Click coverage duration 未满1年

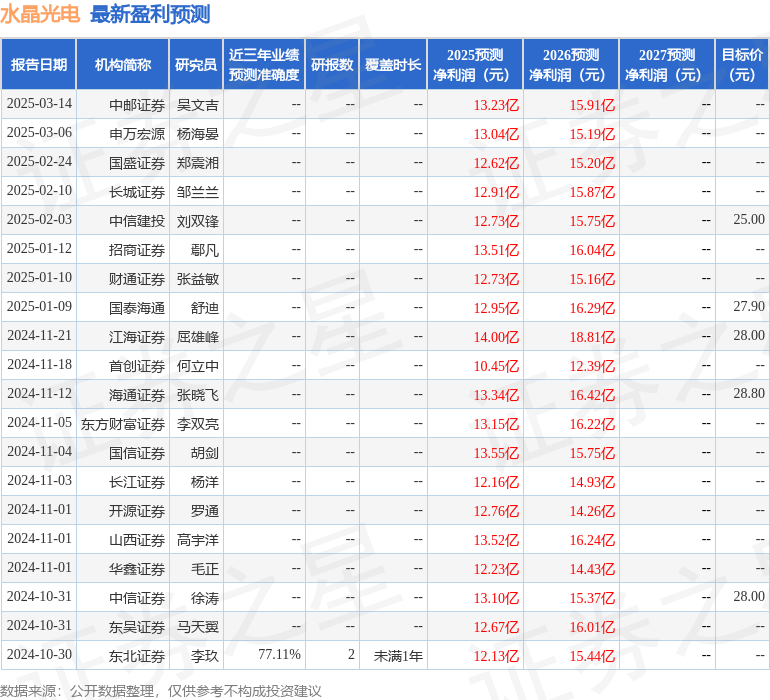tap(398, 656)
